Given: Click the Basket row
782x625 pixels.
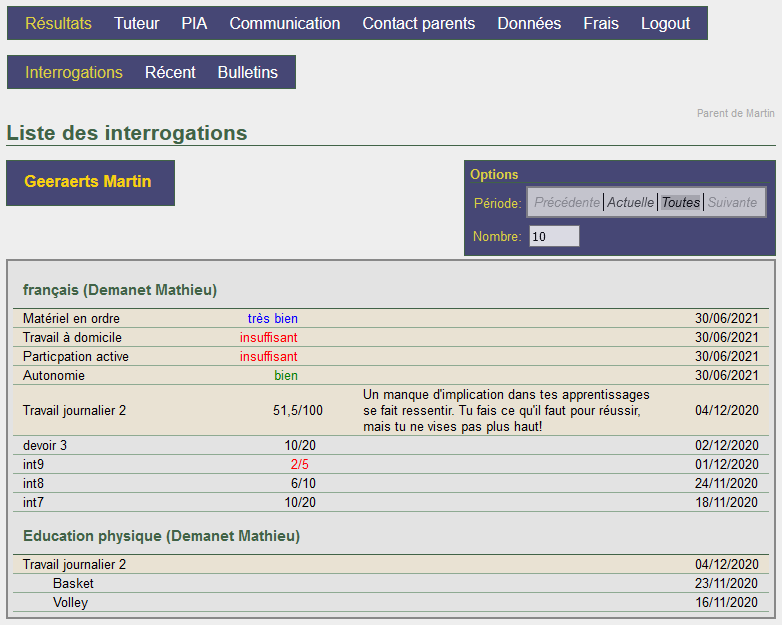Looking at the screenshot, I should 391,583.
